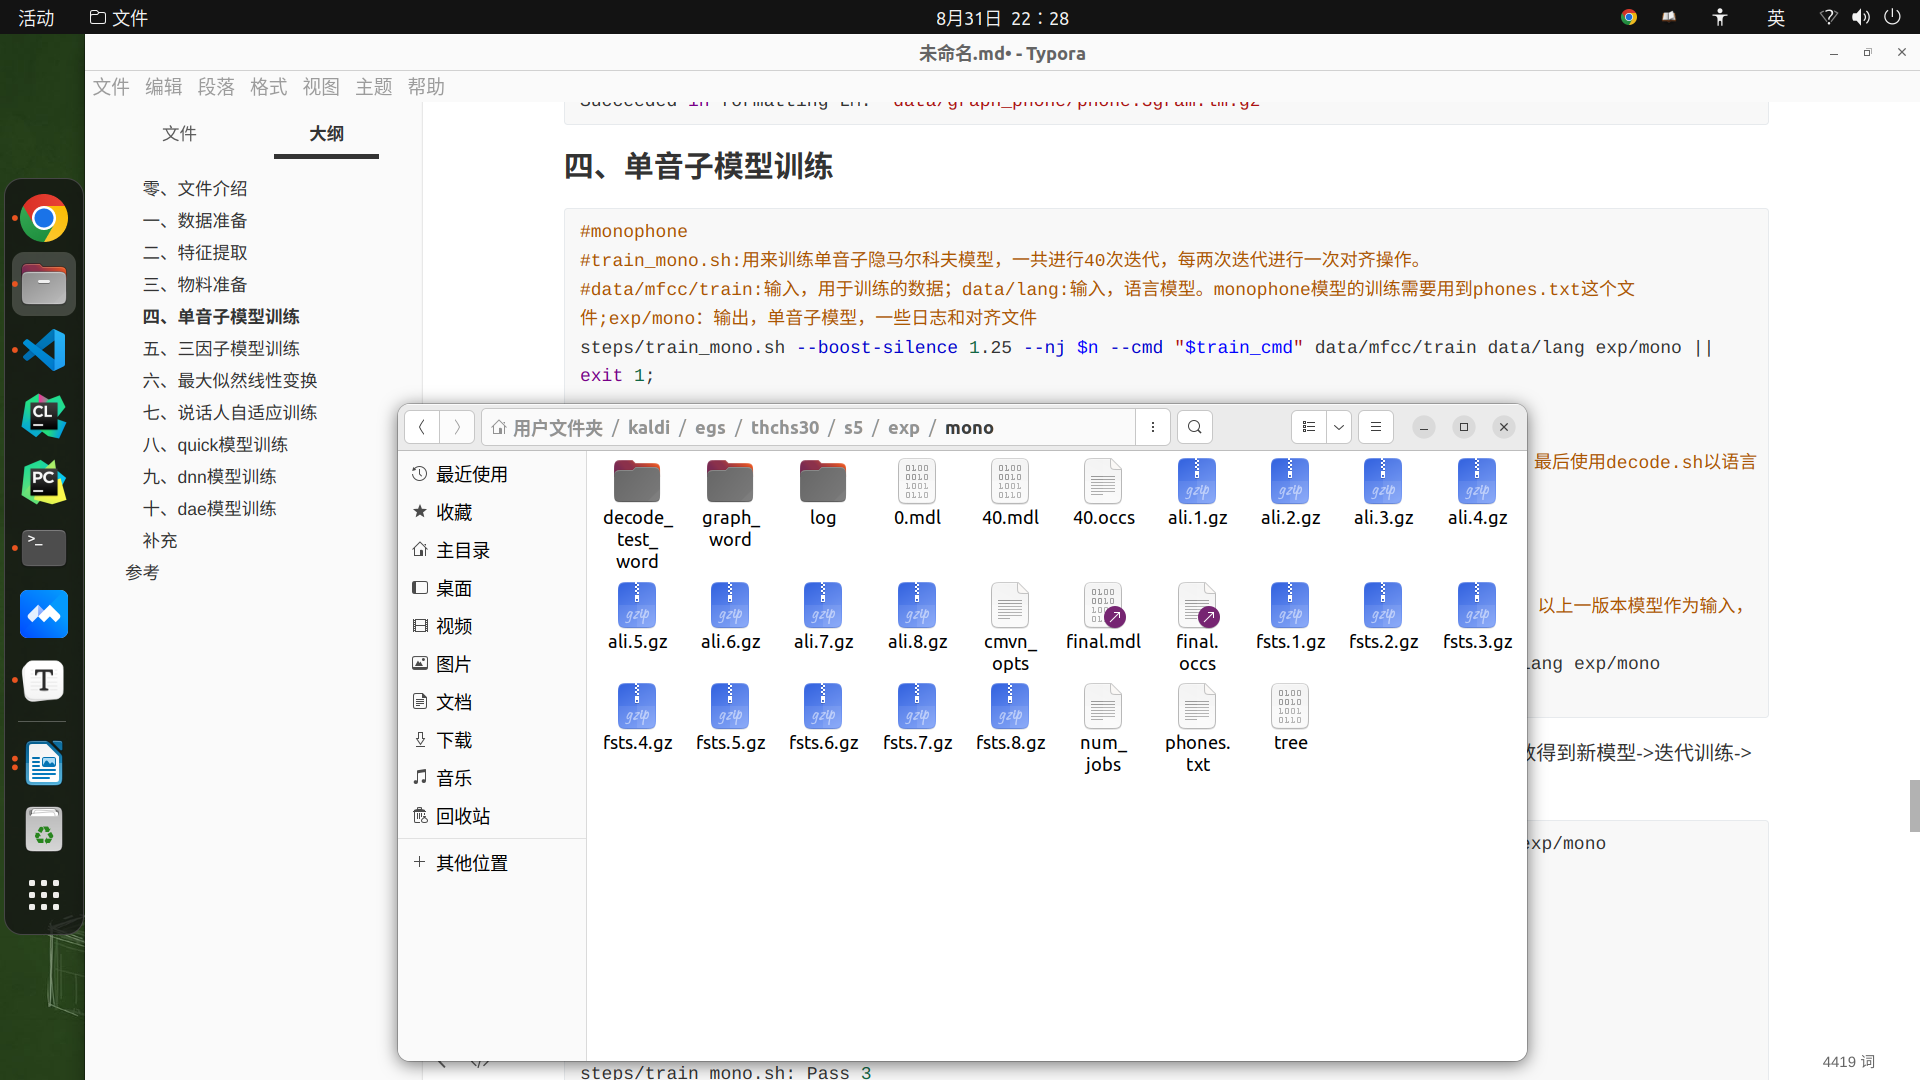The width and height of the screenshot is (1920, 1080).
Task: Open PyCharm from the dock
Action: tap(44, 482)
